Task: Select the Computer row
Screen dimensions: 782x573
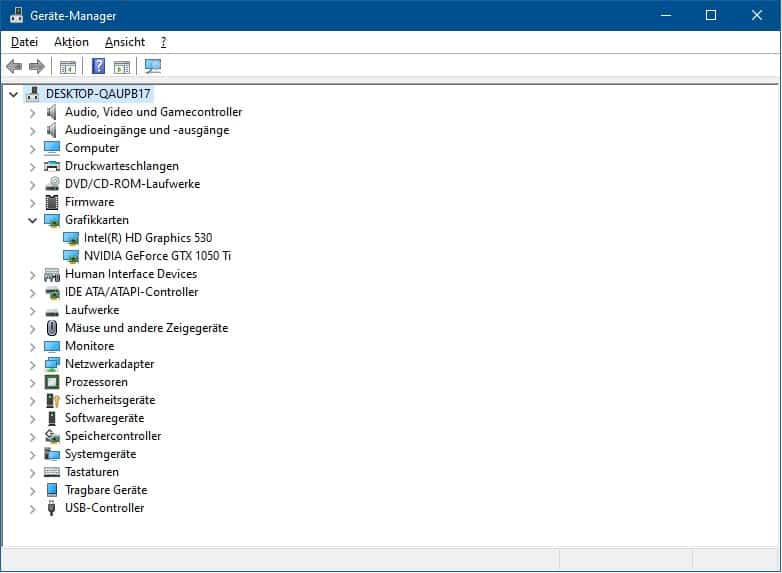Action: [92, 148]
